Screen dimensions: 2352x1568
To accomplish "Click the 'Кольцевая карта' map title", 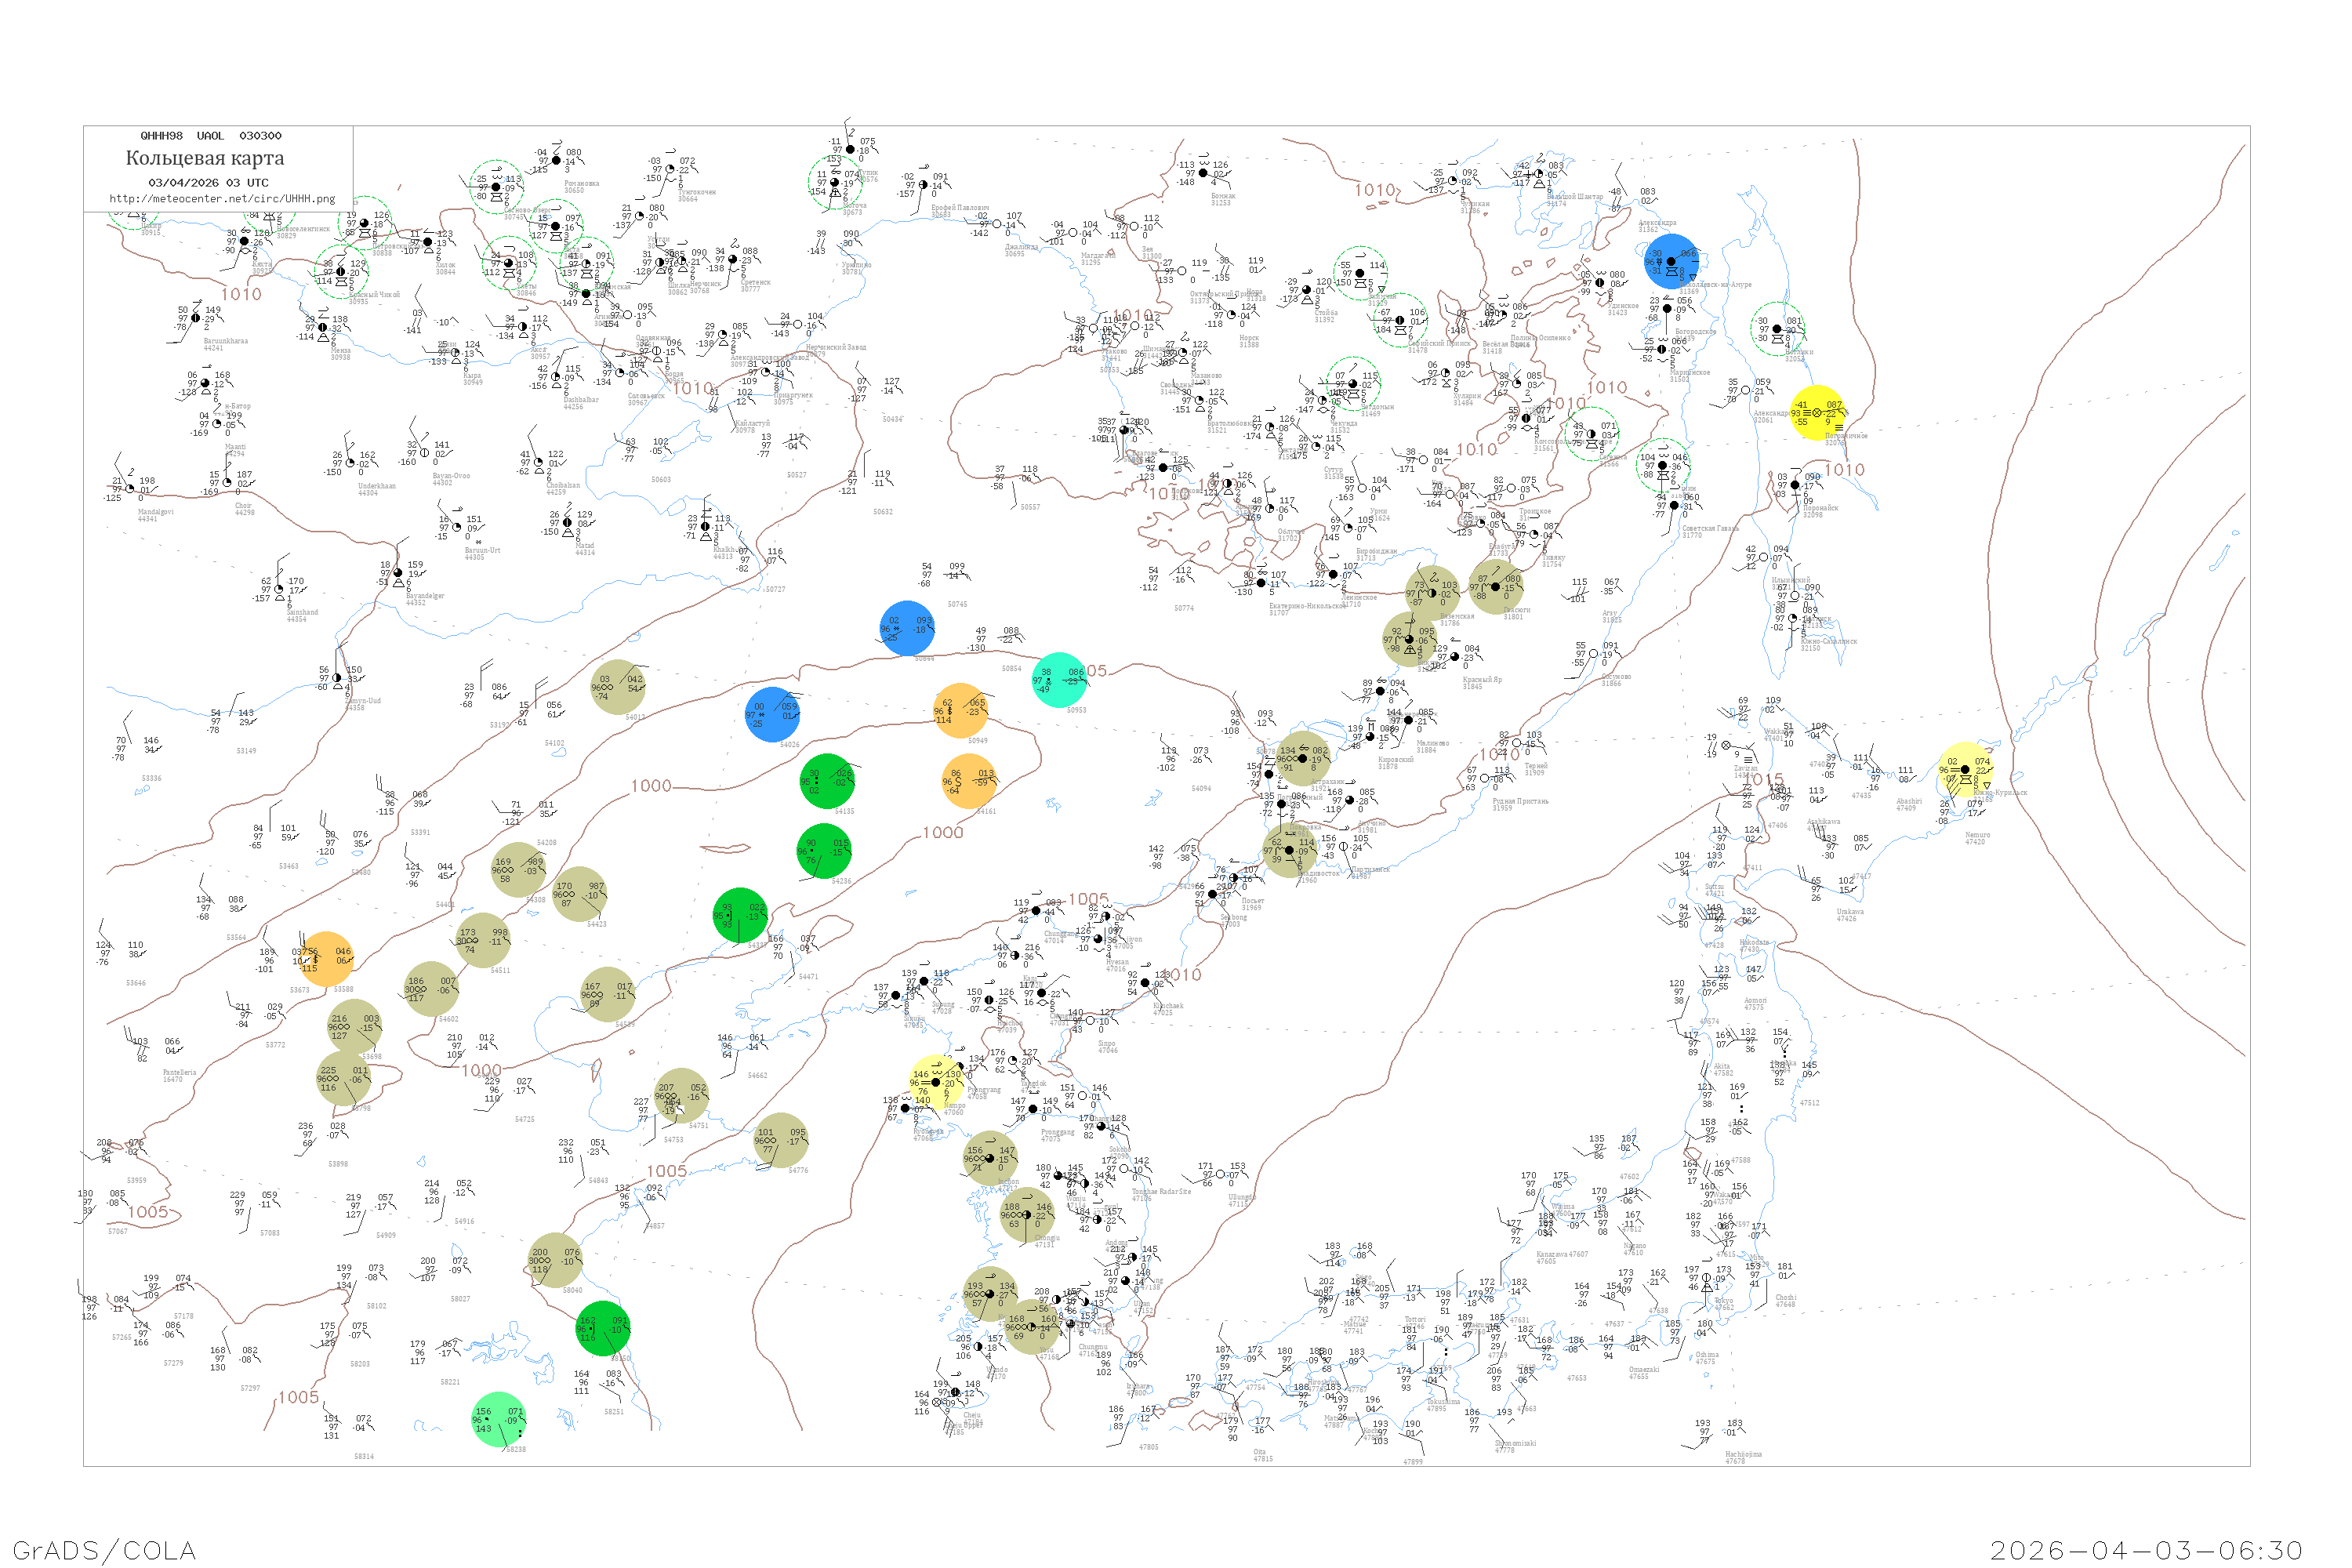I will pos(205,158).
